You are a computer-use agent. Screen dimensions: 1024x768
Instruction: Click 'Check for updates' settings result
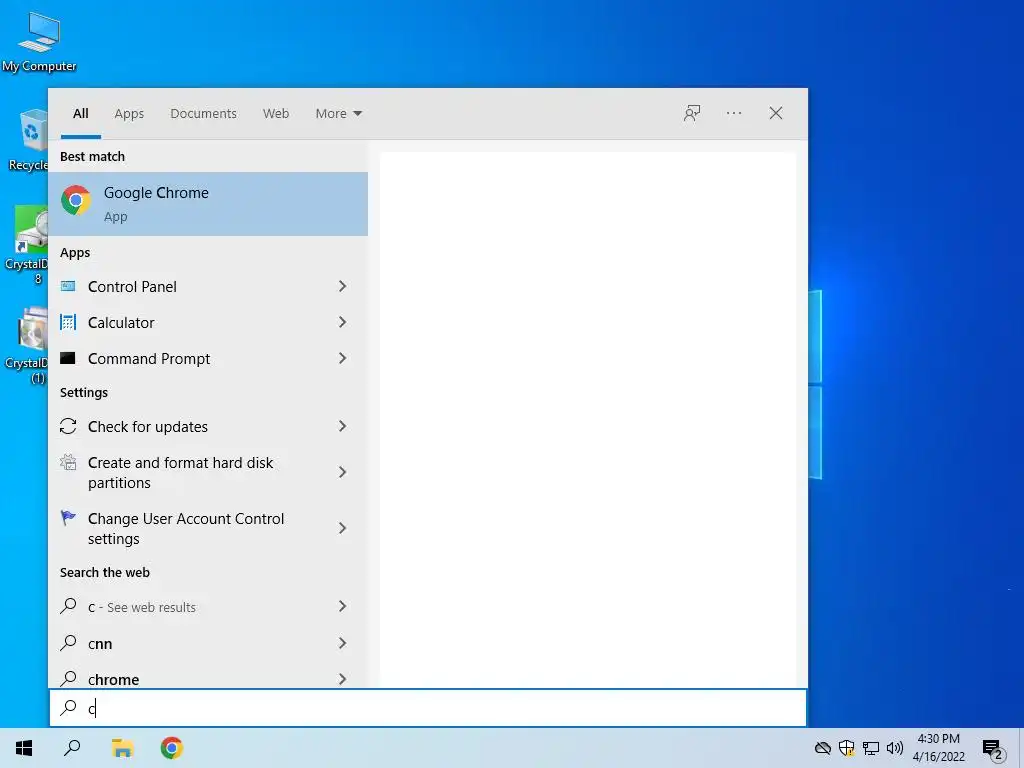click(148, 426)
